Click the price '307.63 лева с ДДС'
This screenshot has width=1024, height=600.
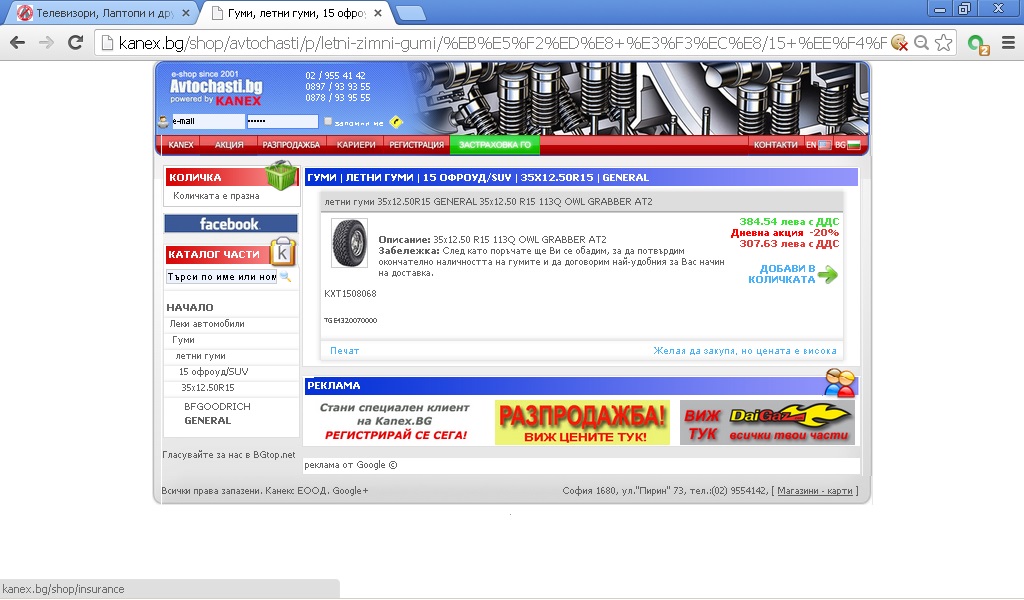pos(789,244)
